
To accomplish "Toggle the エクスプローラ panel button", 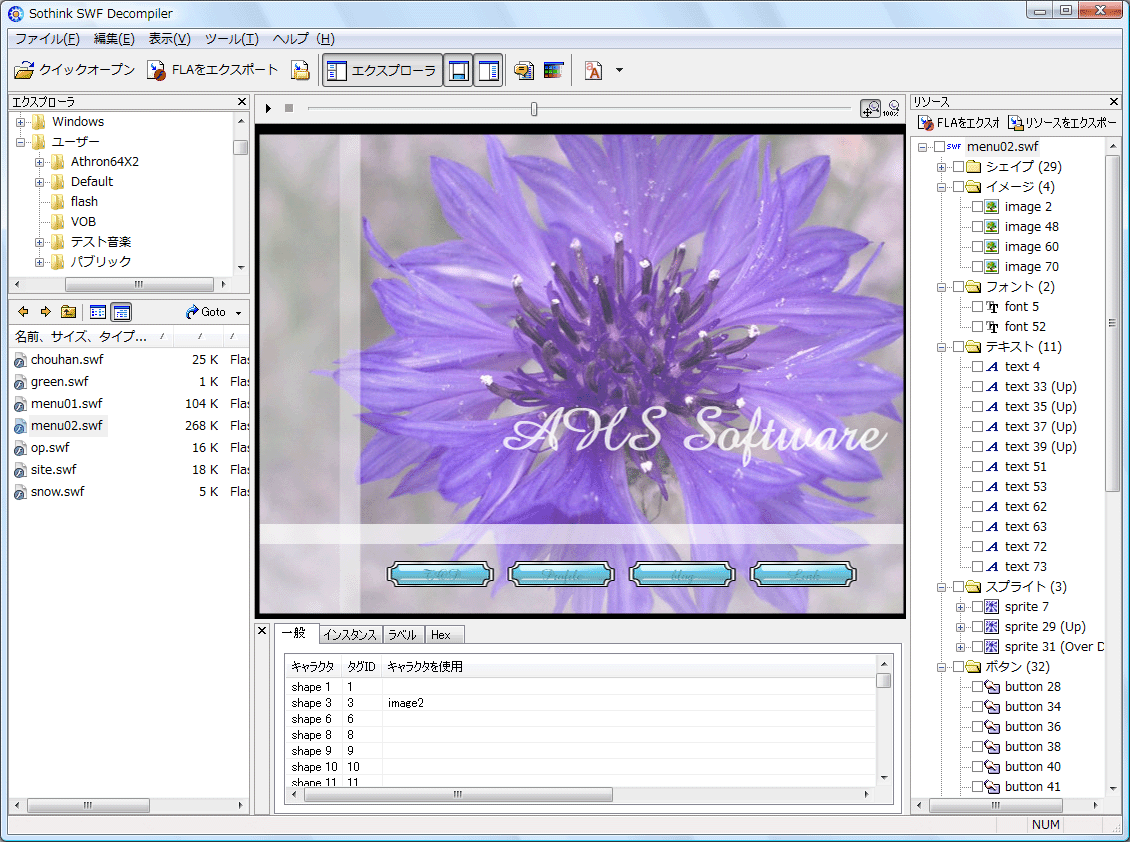I will 382,71.
